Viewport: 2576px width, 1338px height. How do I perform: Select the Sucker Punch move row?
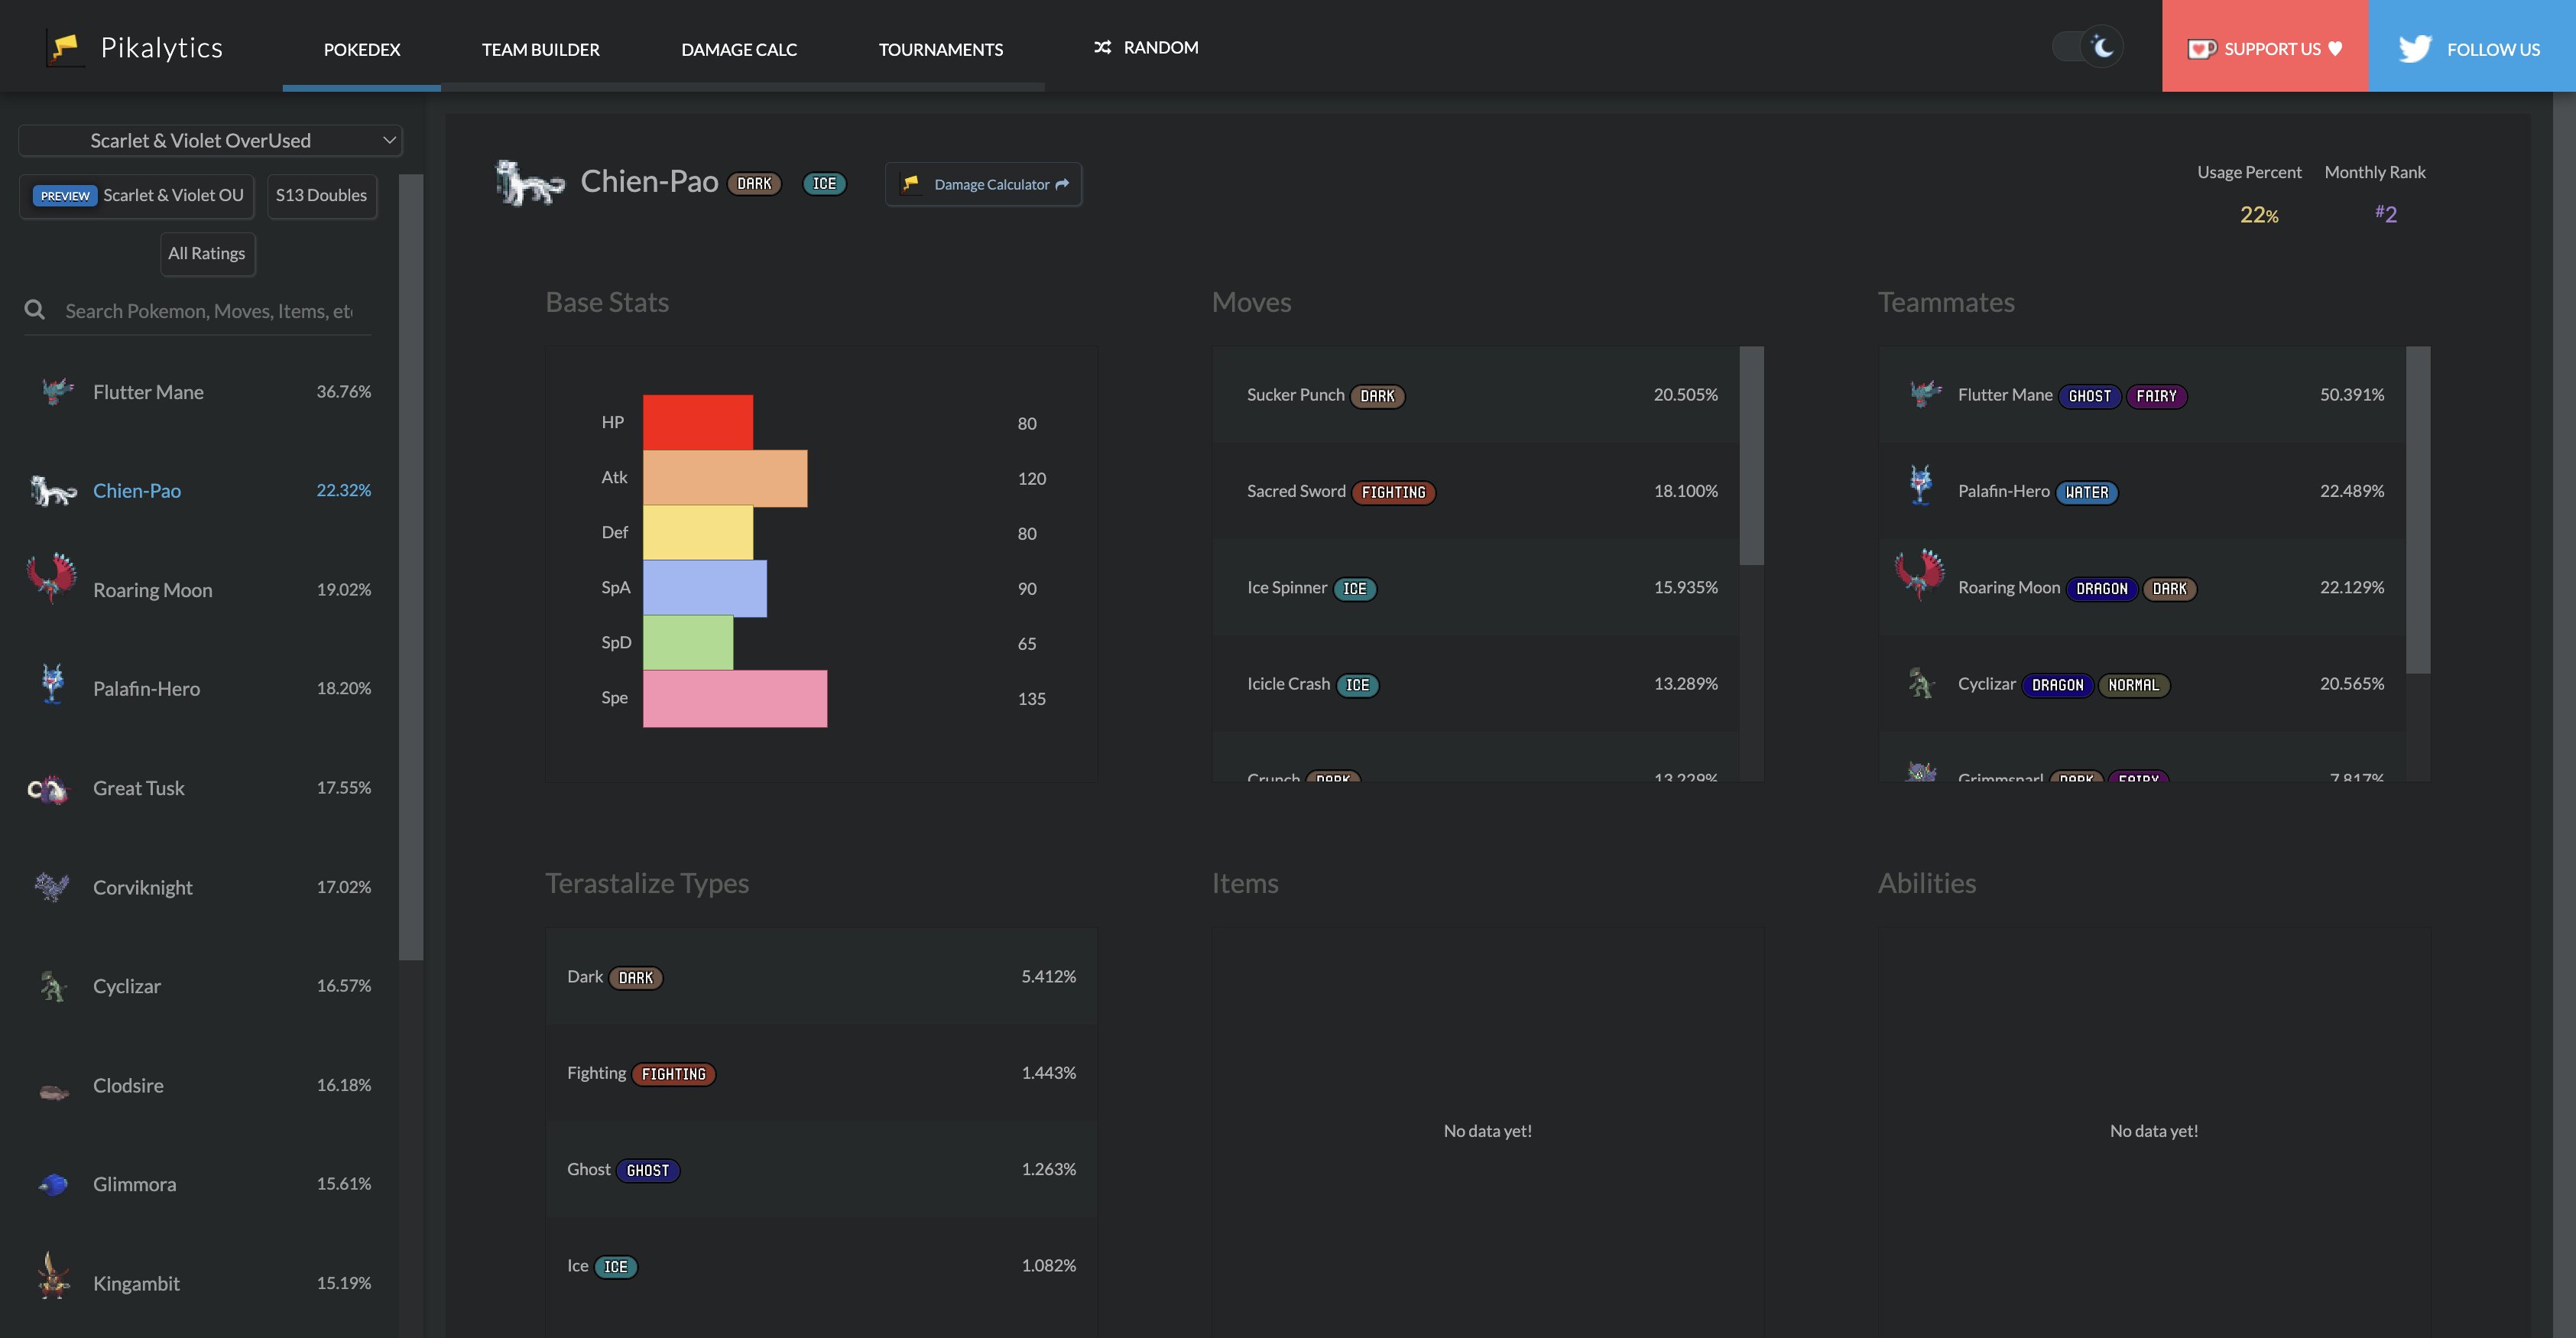[1476, 395]
